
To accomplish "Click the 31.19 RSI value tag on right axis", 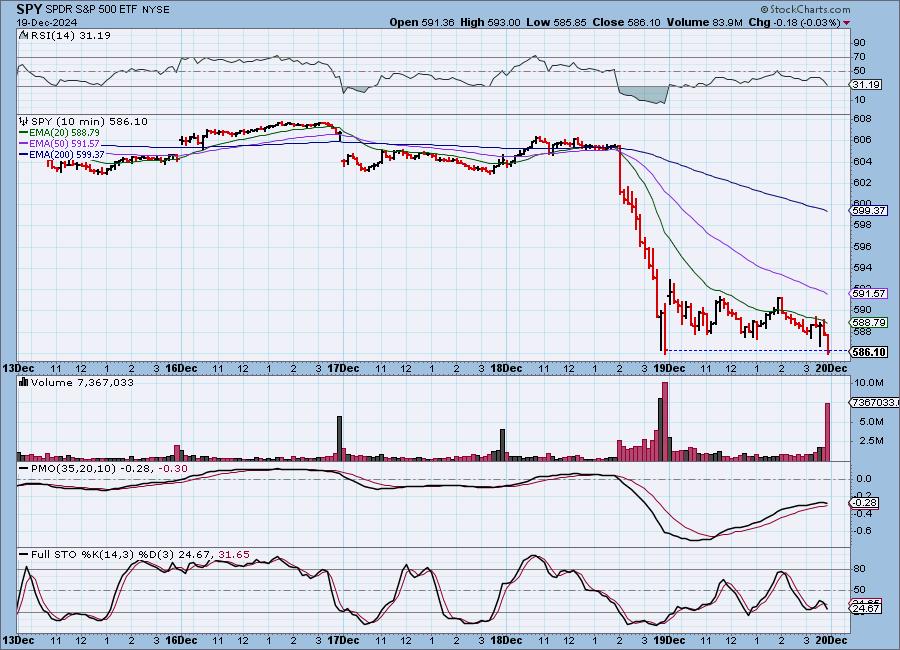I will point(866,85).
